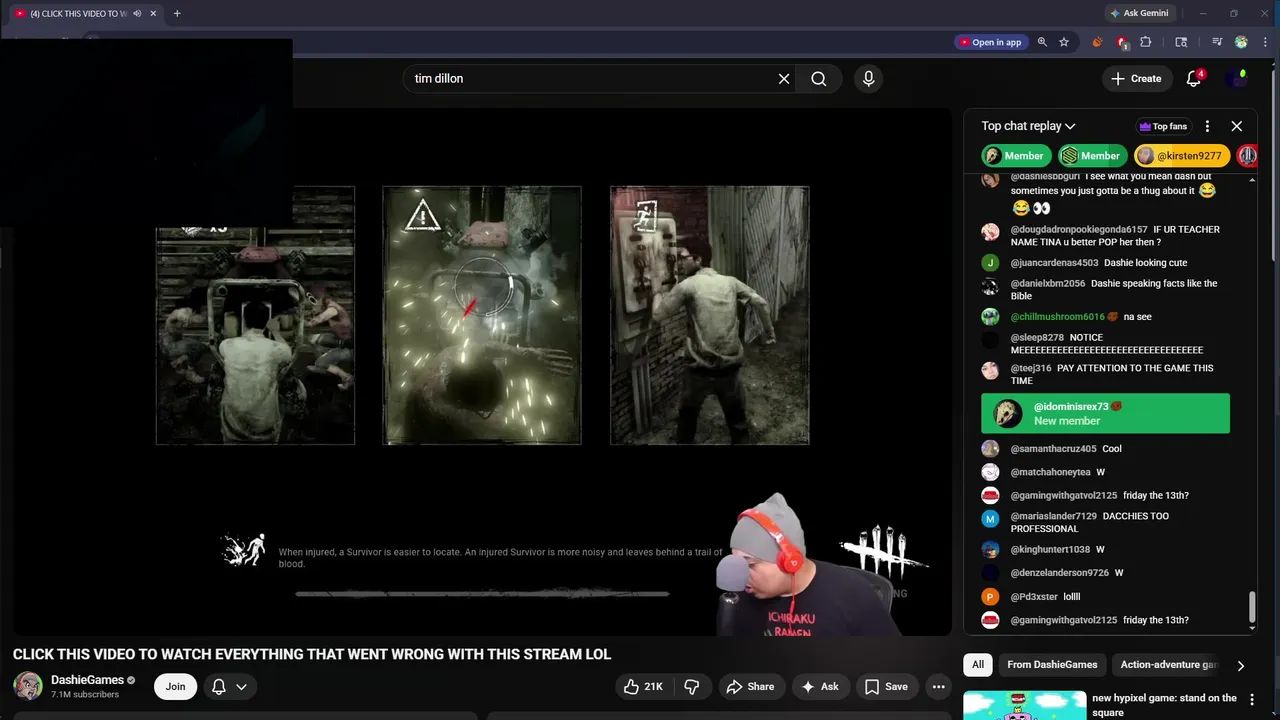Click chat user @dougdadronpookiegonda6157

1079,230
